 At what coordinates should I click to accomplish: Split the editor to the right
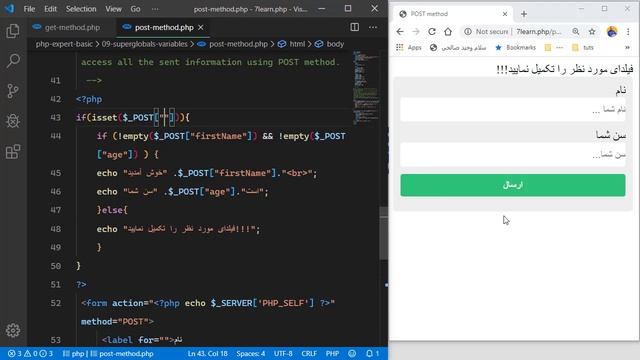[x=355, y=27]
